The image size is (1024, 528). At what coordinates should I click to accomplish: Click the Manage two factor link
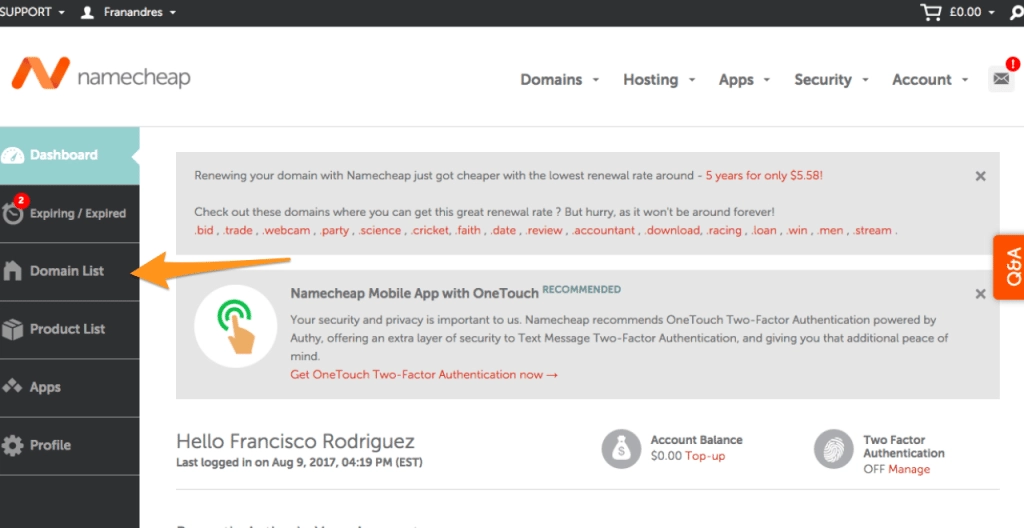[908, 469]
